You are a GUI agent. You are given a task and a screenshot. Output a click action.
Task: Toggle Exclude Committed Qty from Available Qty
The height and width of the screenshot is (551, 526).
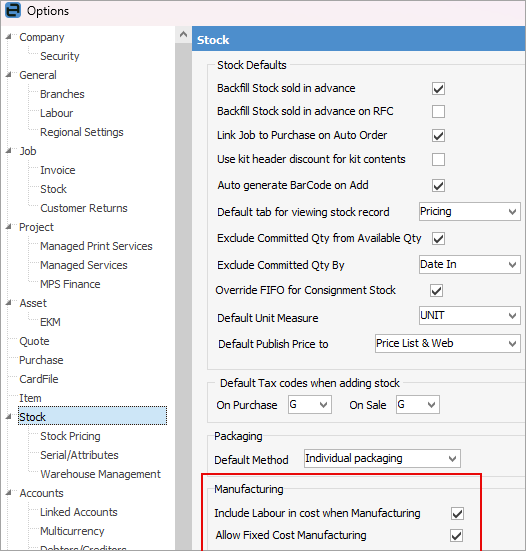pyautogui.click(x=438, y=239)
